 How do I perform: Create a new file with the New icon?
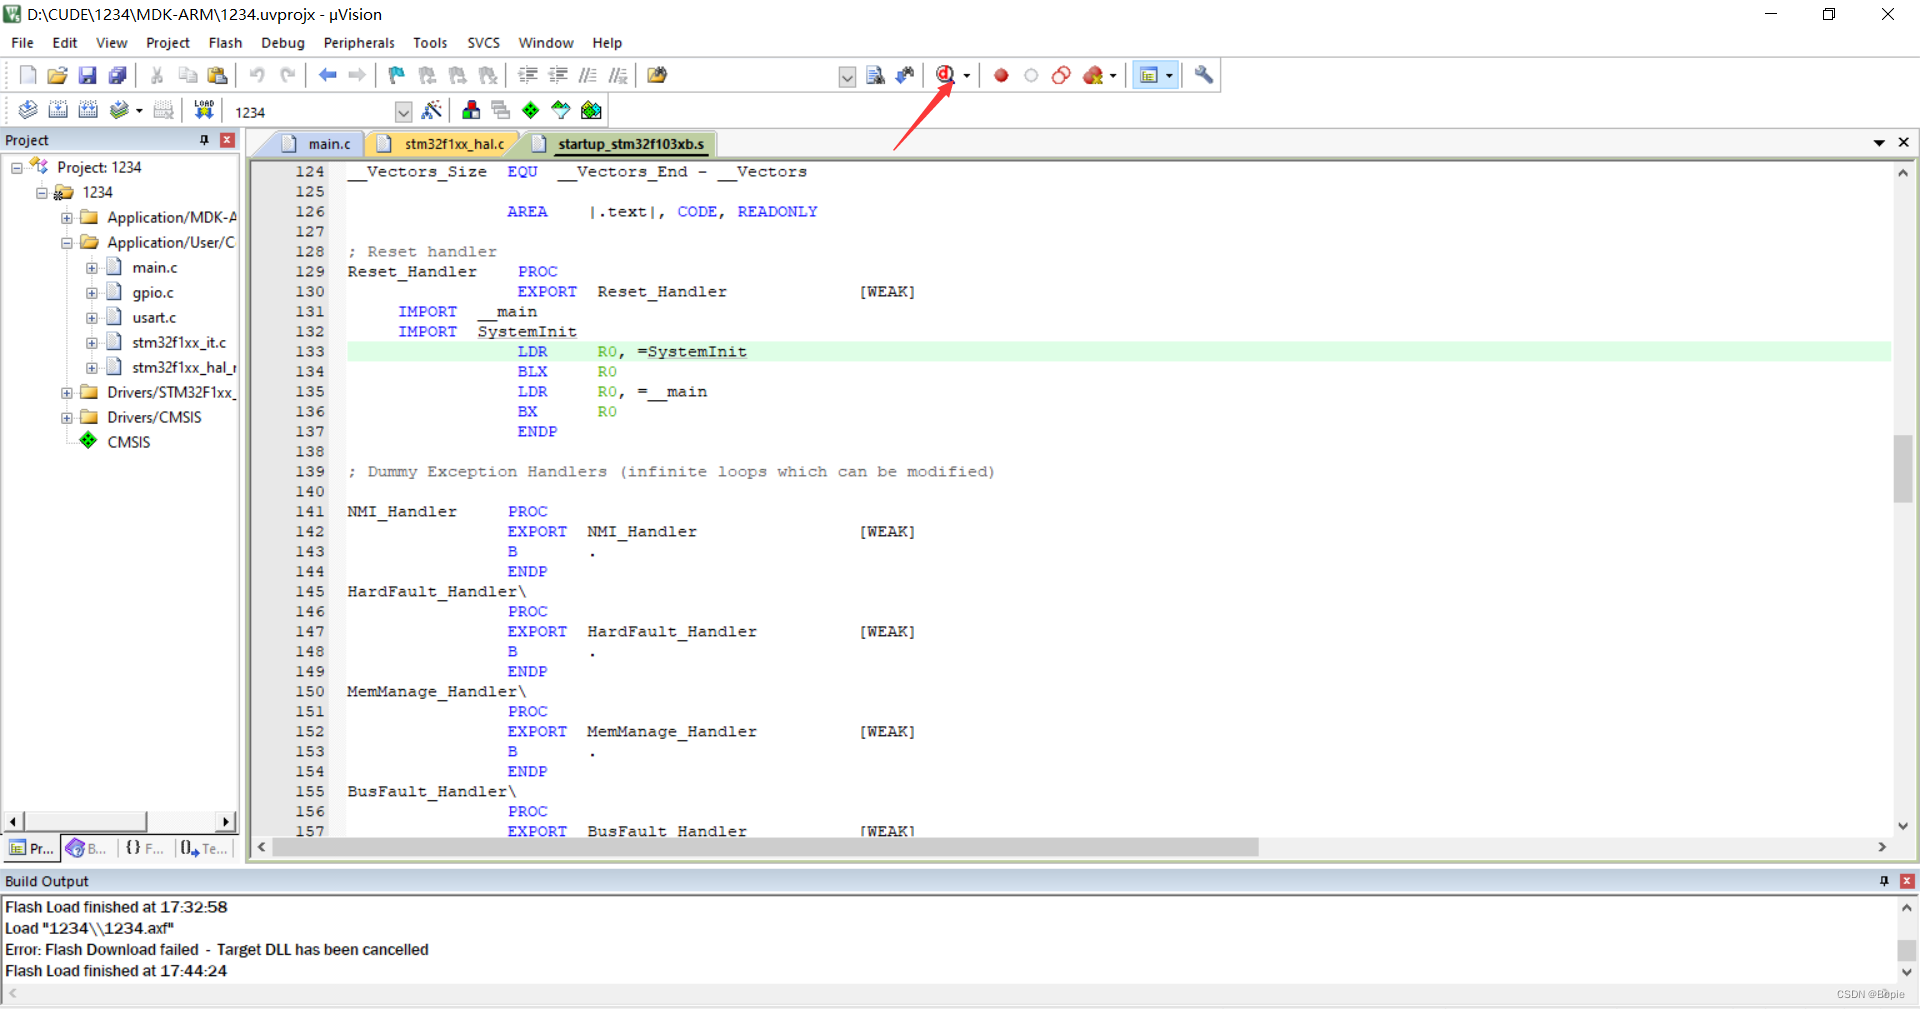point(28,75)
